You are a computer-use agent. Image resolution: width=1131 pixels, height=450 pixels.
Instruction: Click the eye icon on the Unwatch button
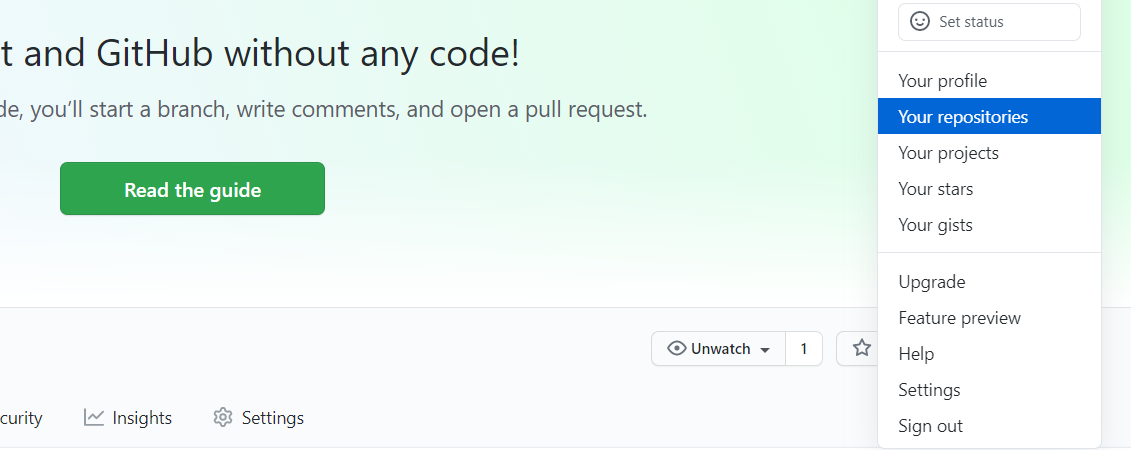(x=677, y=349)
